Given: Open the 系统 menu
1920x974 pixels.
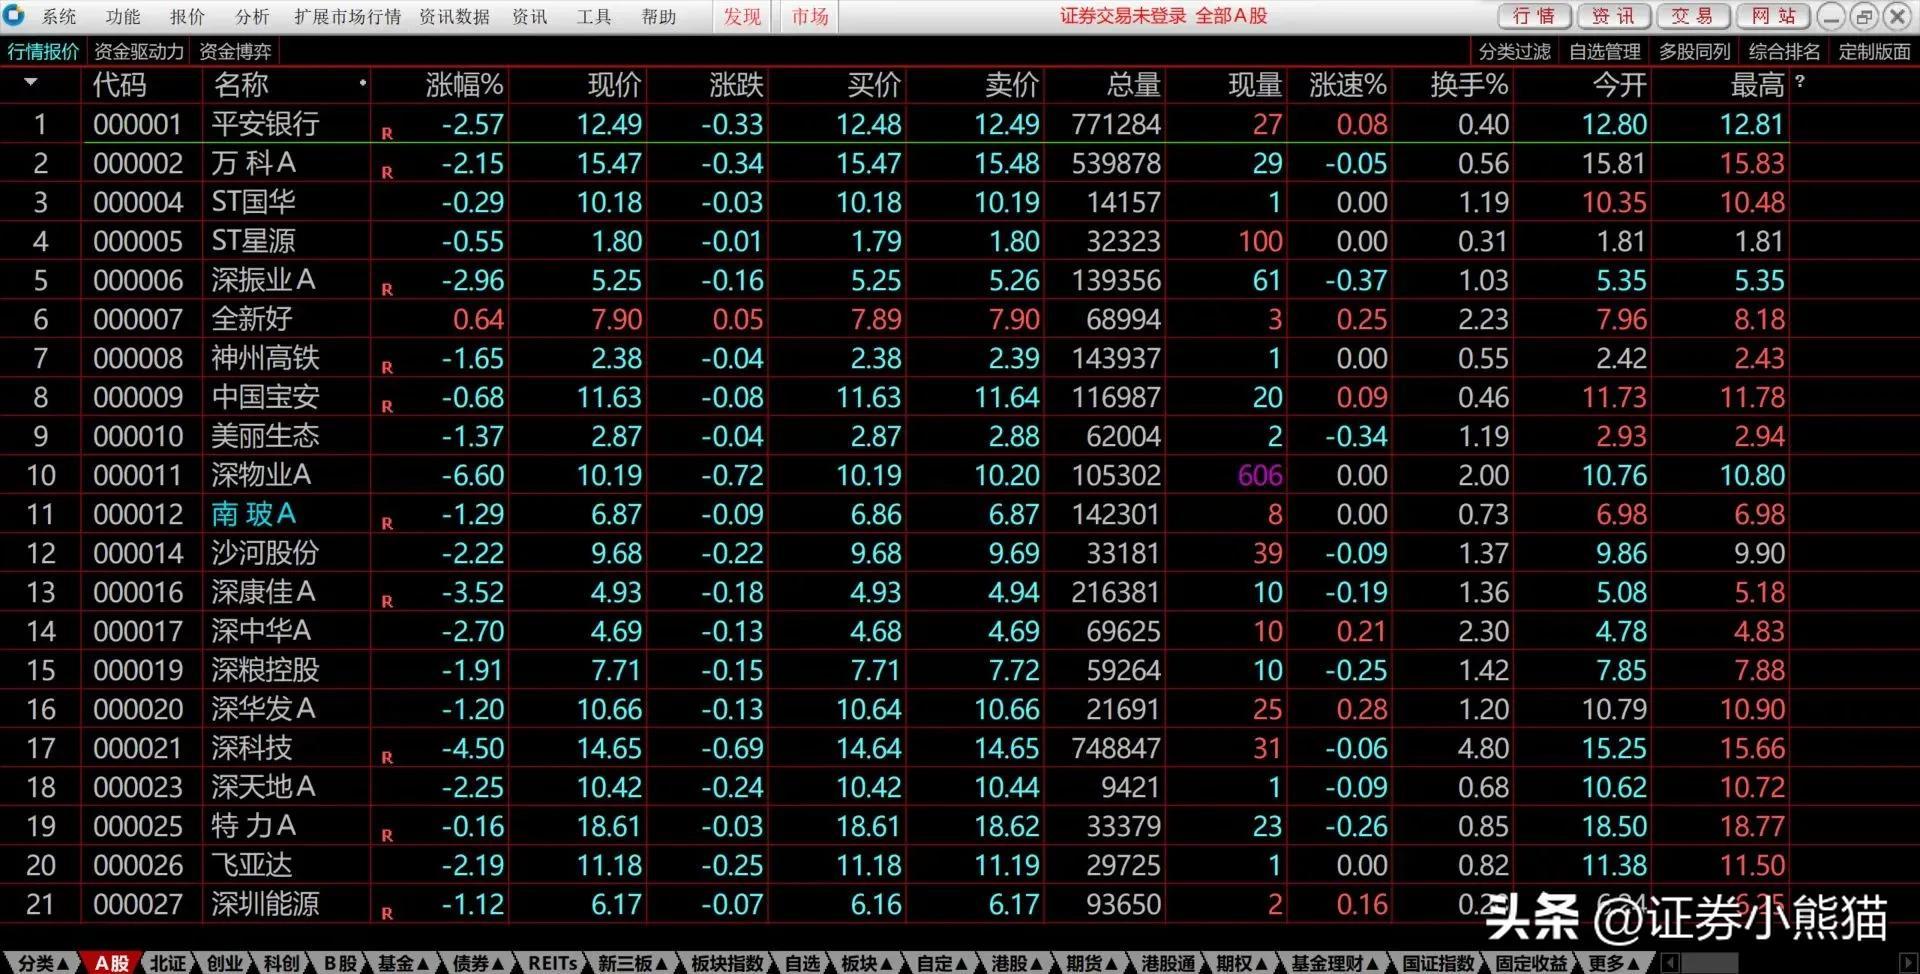Looking at the screenshot, I should 60,16.
